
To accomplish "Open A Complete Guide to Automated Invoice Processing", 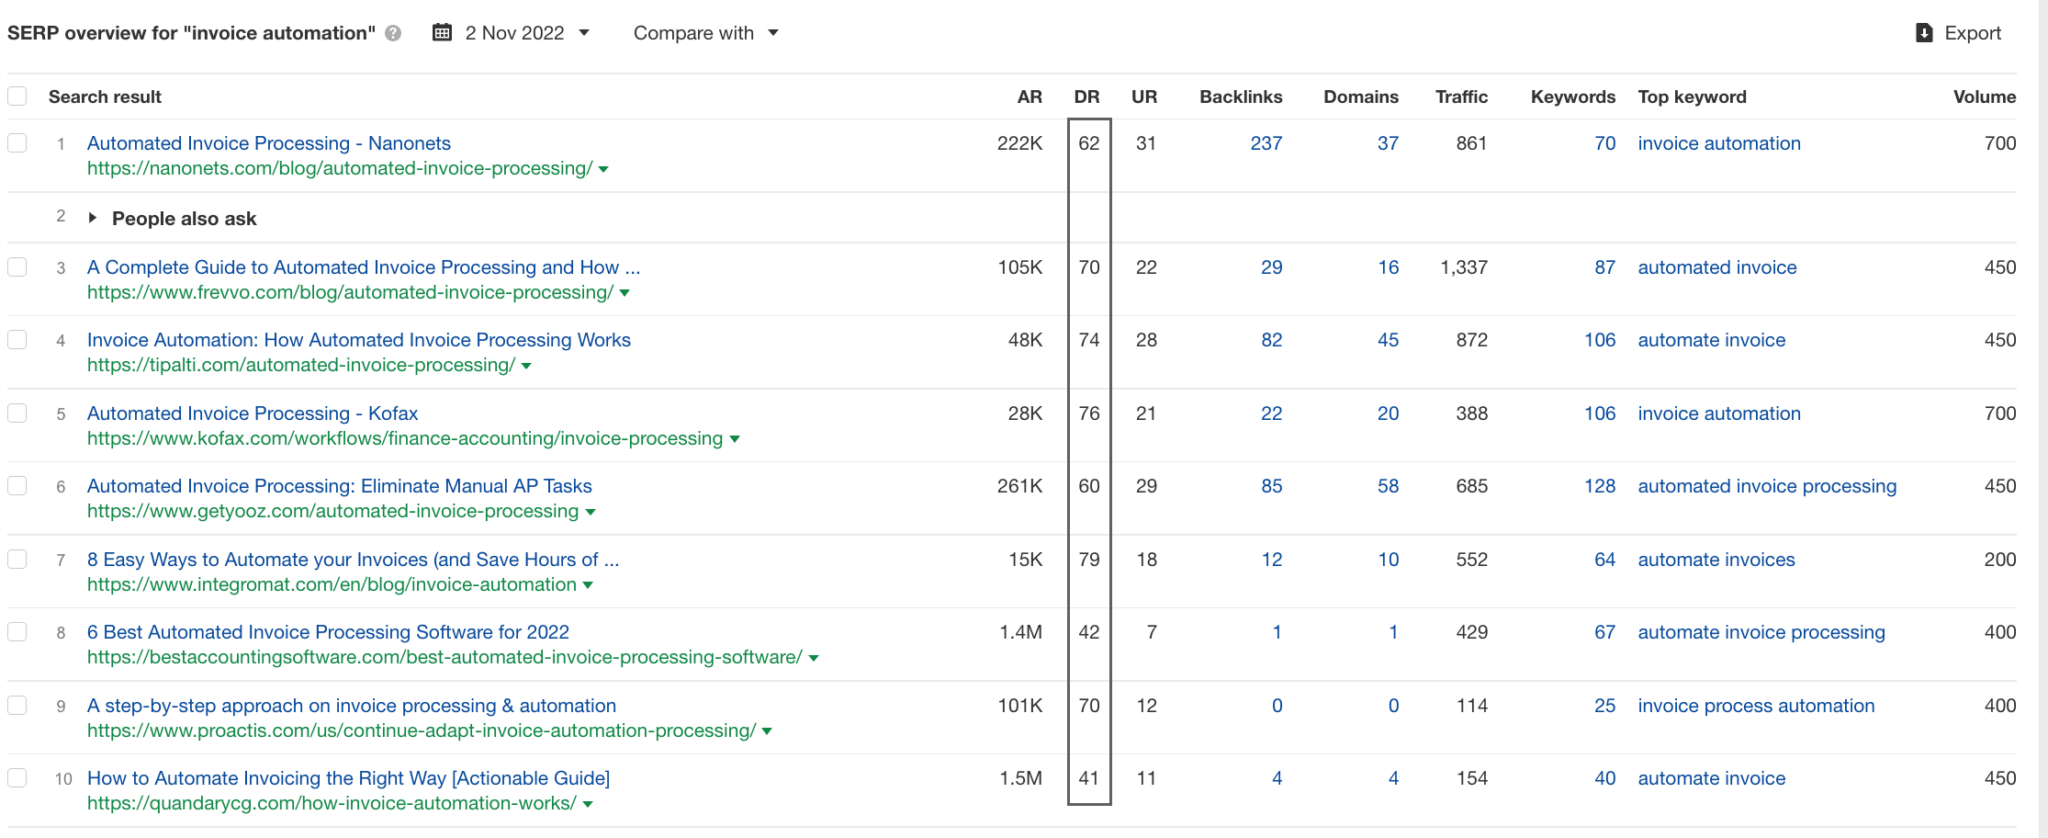I will [364, 267].
